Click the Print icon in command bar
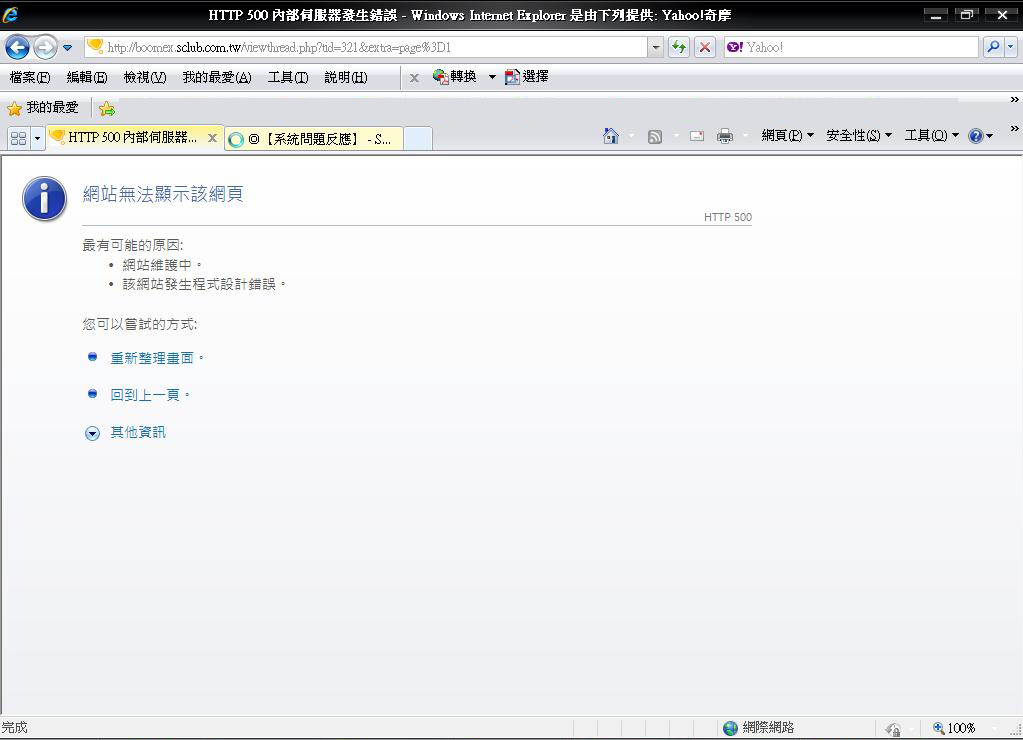Viewport: 1023px width, 740px height. click(725, 136)
